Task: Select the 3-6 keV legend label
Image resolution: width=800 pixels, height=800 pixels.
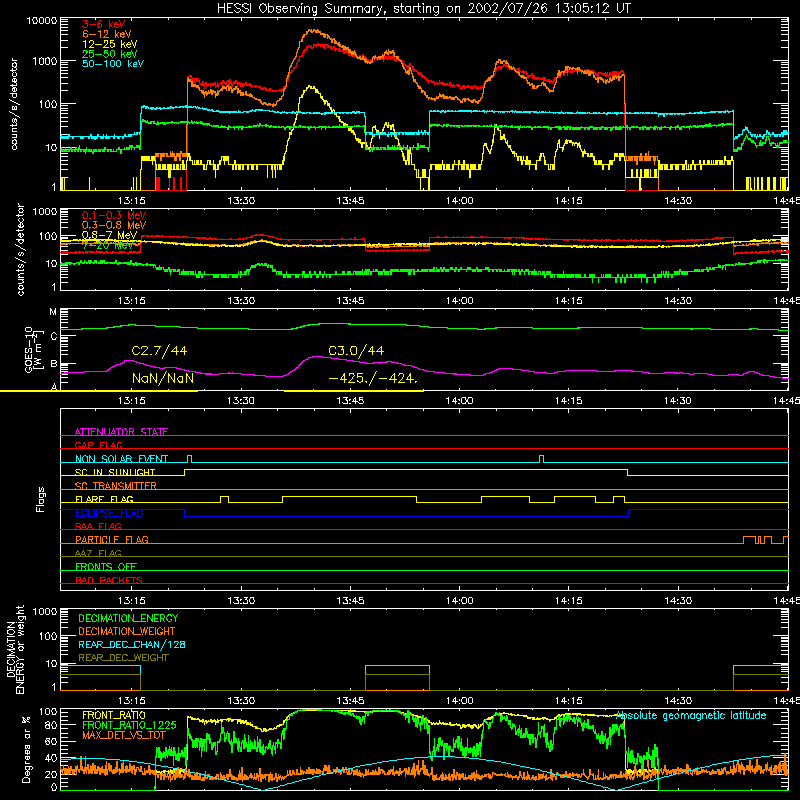Action: click(104, 24)
